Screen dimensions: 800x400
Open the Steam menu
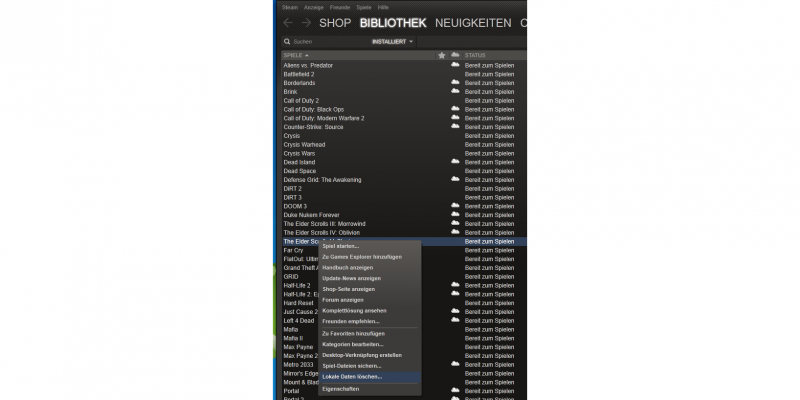pos(290,8)
